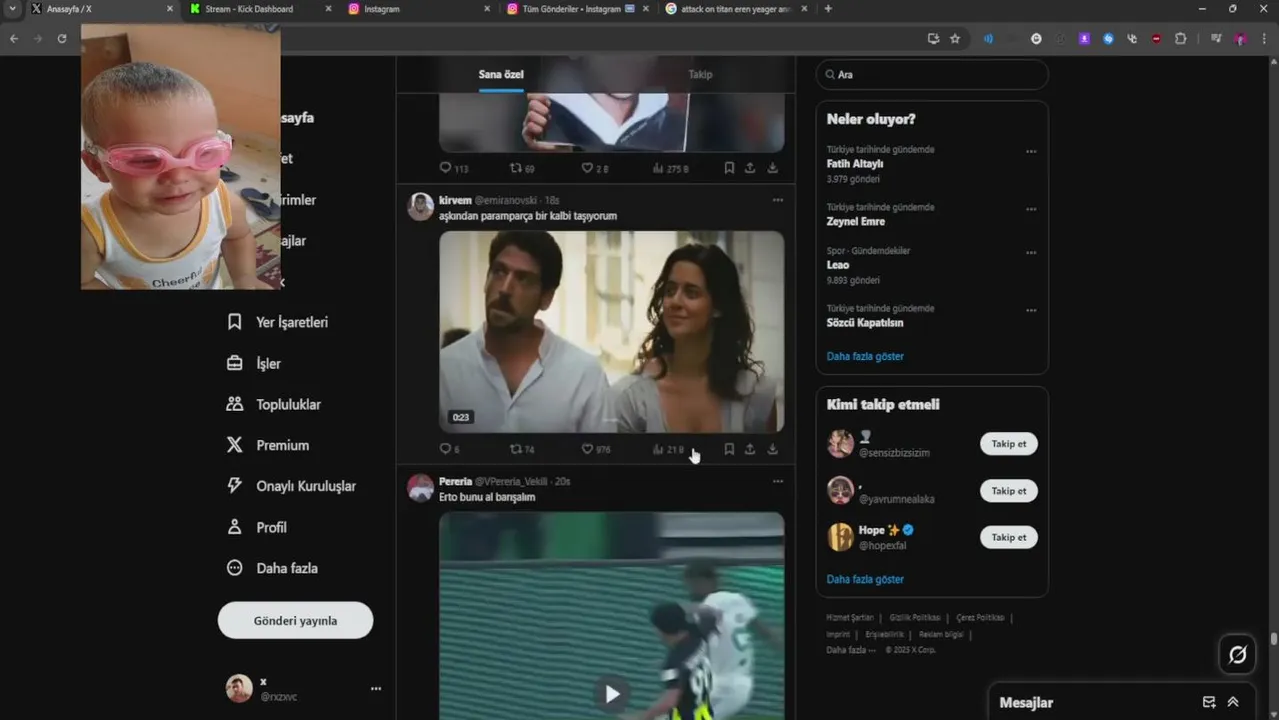Open Hizmet Şartları footer link
1279x720 pixels.
tap(850, 618)
